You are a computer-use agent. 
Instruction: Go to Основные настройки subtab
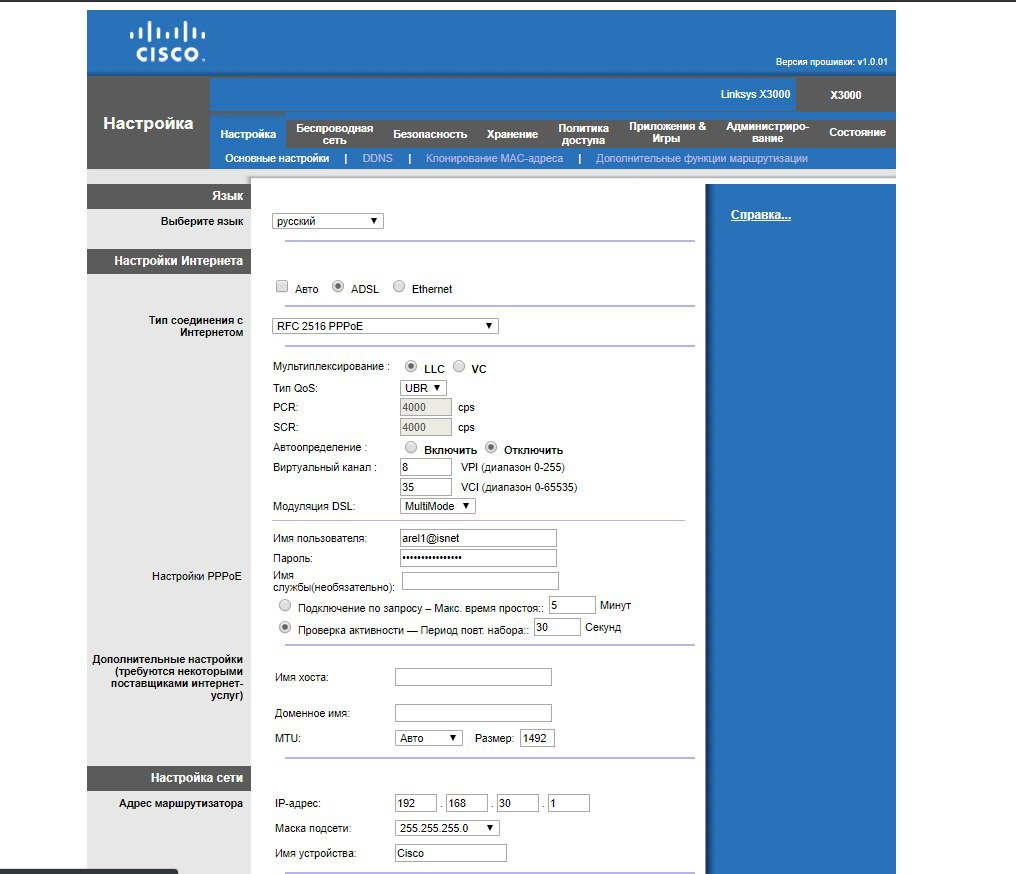[x=277, y=158]
